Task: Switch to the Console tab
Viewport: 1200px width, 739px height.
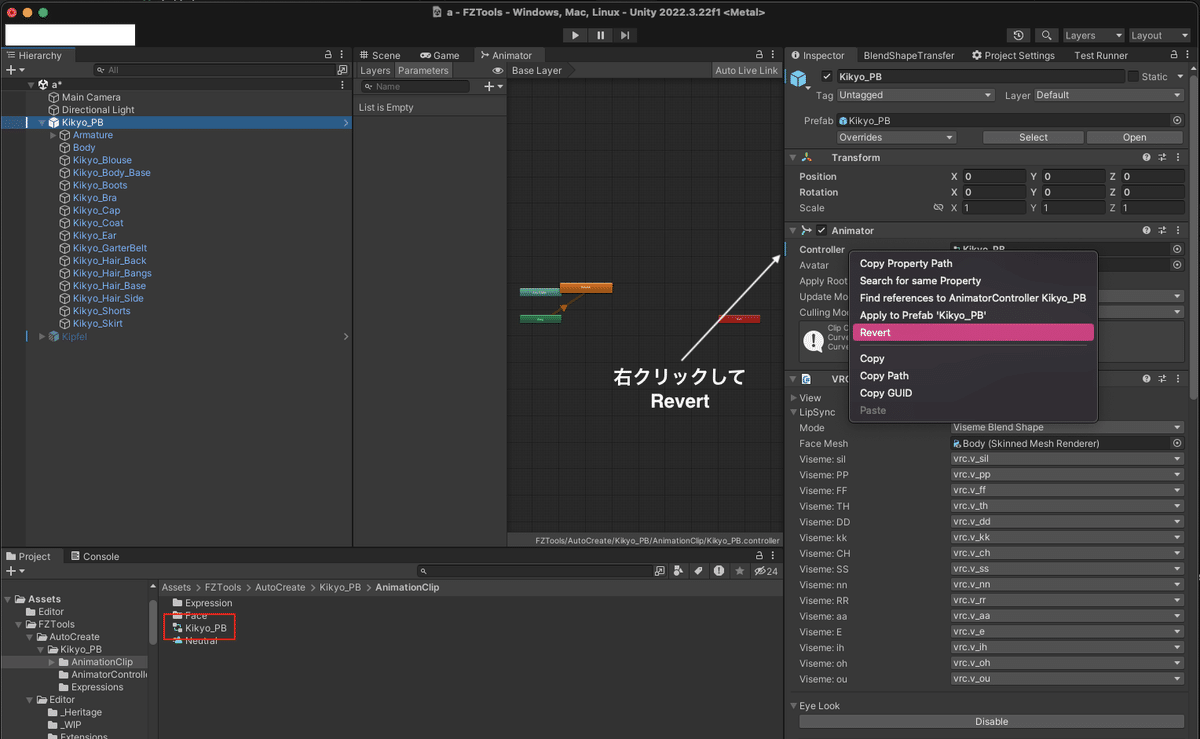Action: [x=93, y=556]
